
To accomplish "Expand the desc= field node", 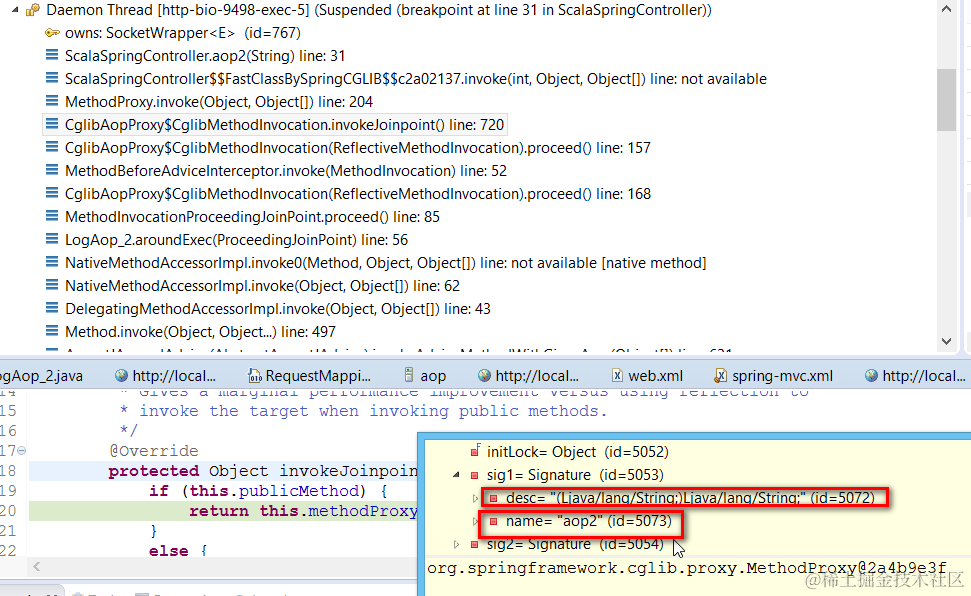I will pos(476,497).
